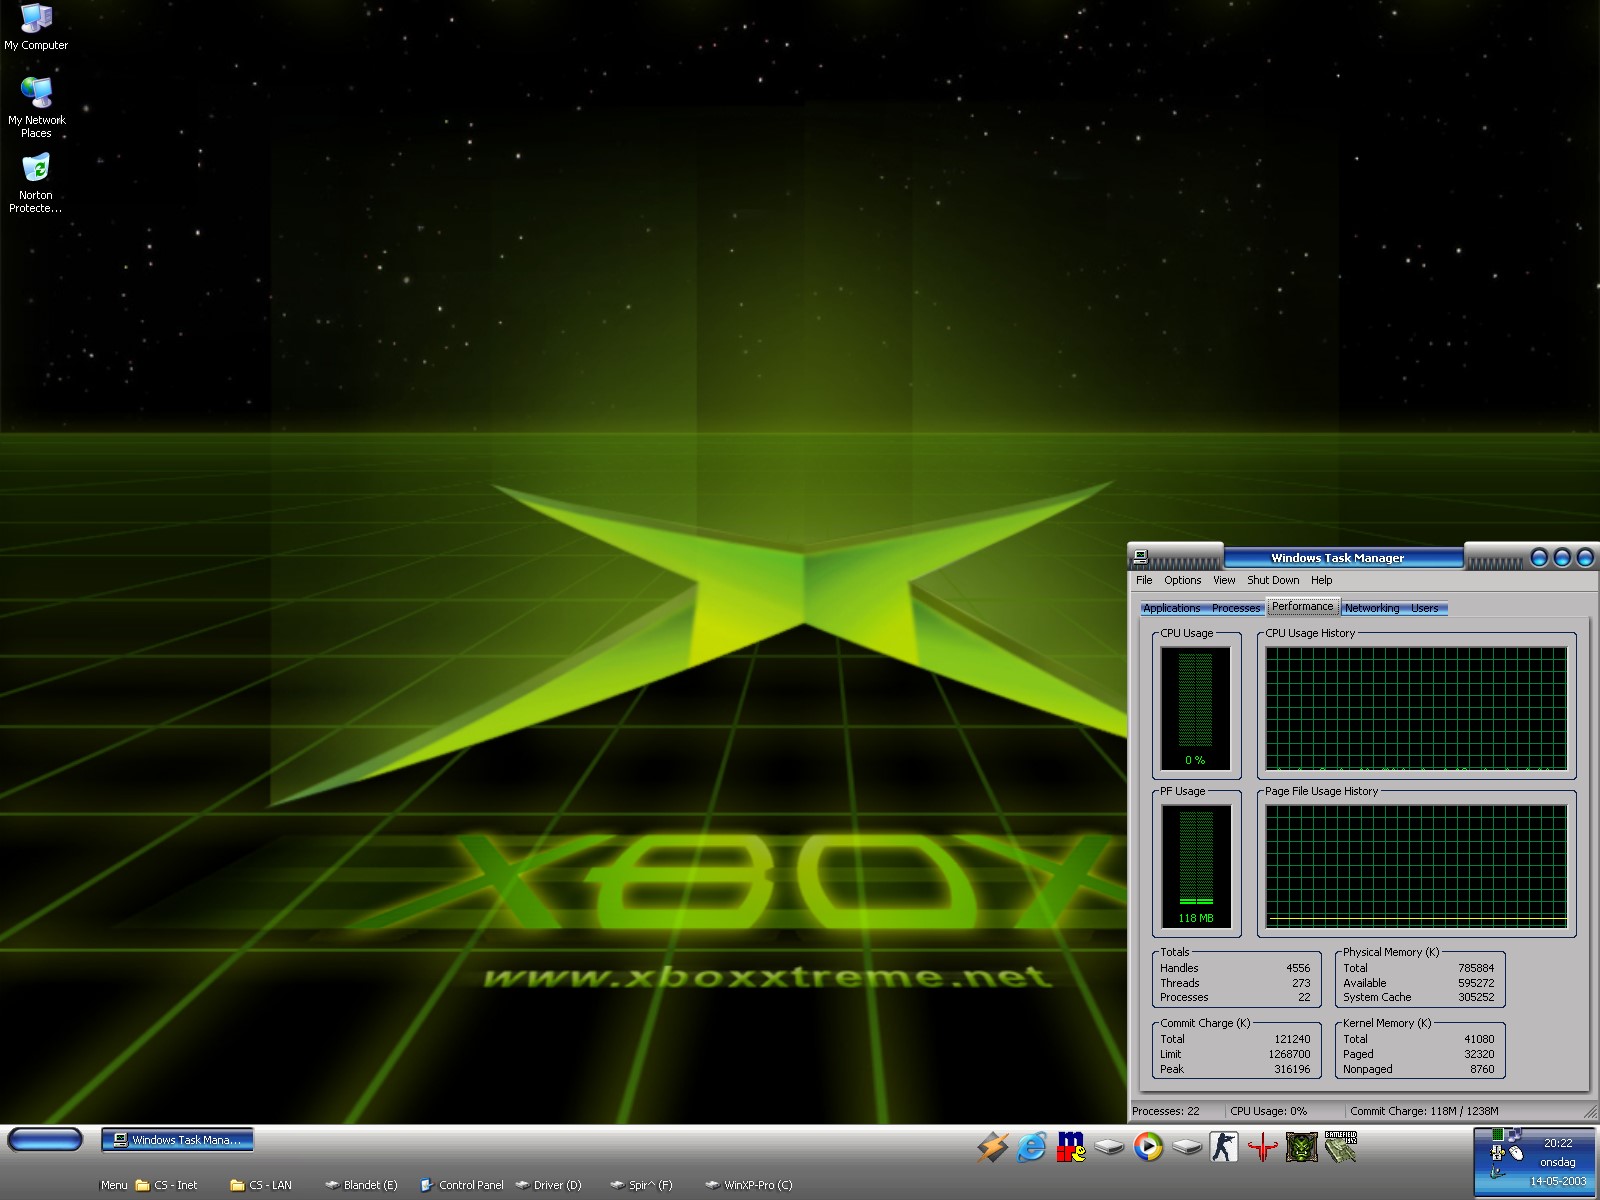Image resolution: width=1600 pixels, height=1200 pixels.
Task: Open the Menu toolbar item
Action: (114, 1185)
